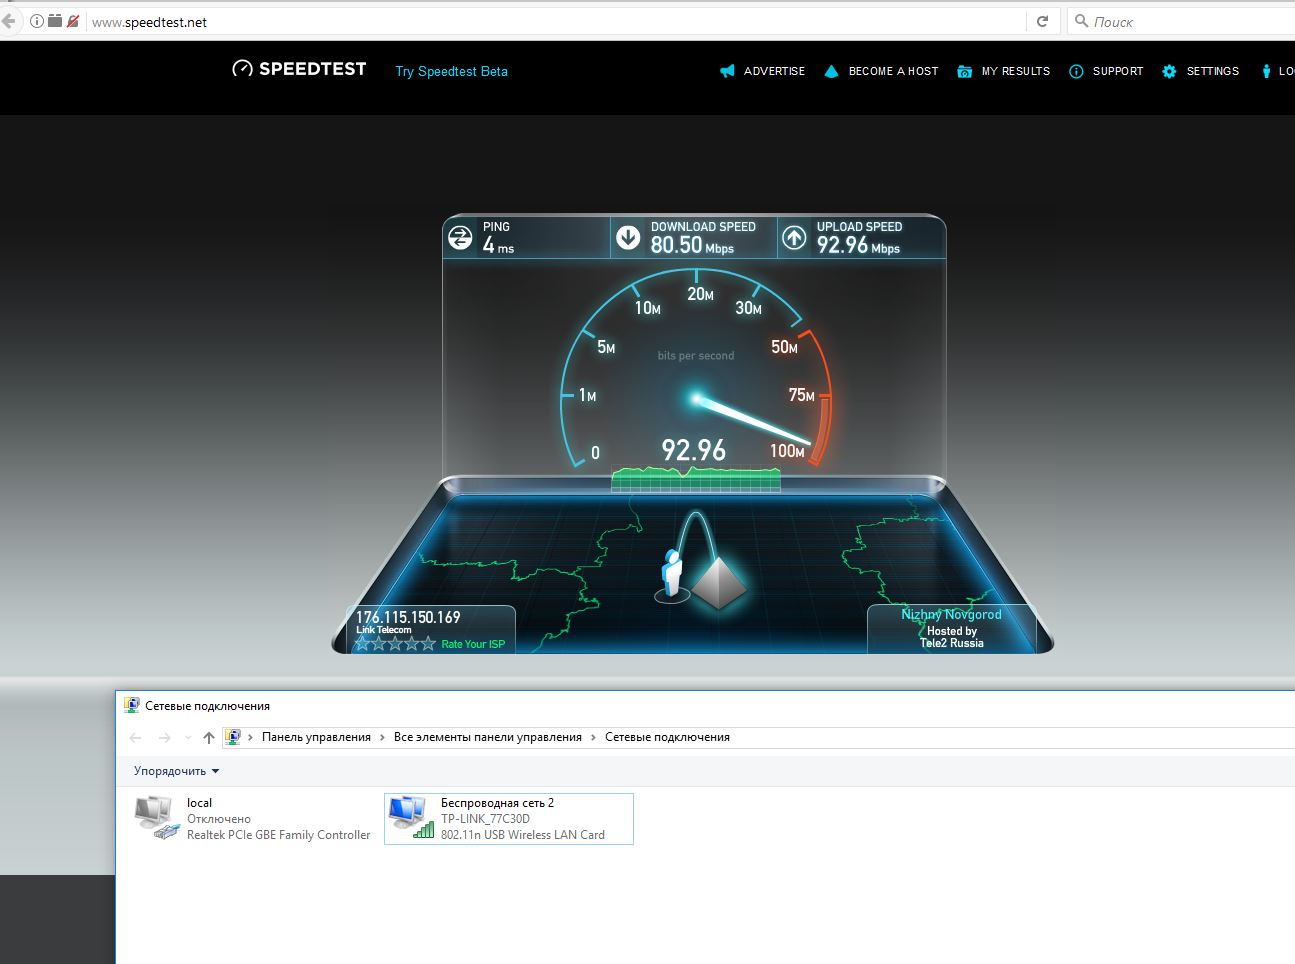The width and height of the screenshot is (1295, 964).
Task: Click Панель управления in breadcrumb
Action: tap(316, 737)
